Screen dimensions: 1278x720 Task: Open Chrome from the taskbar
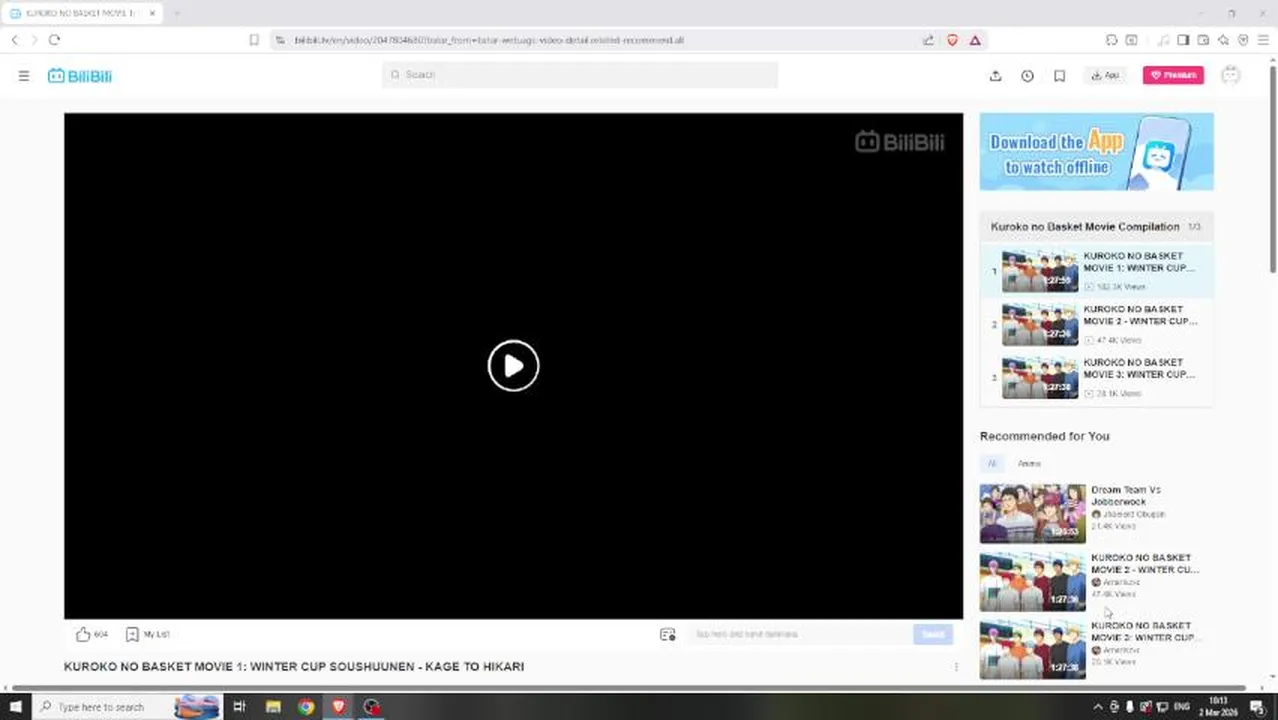(306, 707)
